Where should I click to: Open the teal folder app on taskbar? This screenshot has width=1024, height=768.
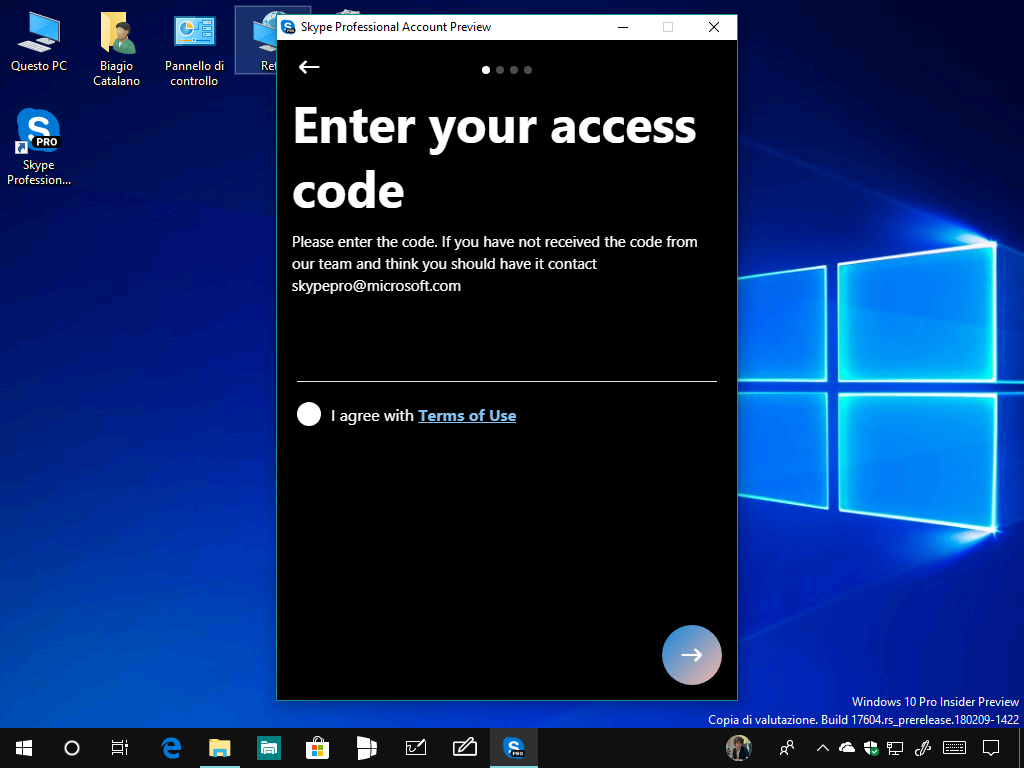[x=269, y=748]
